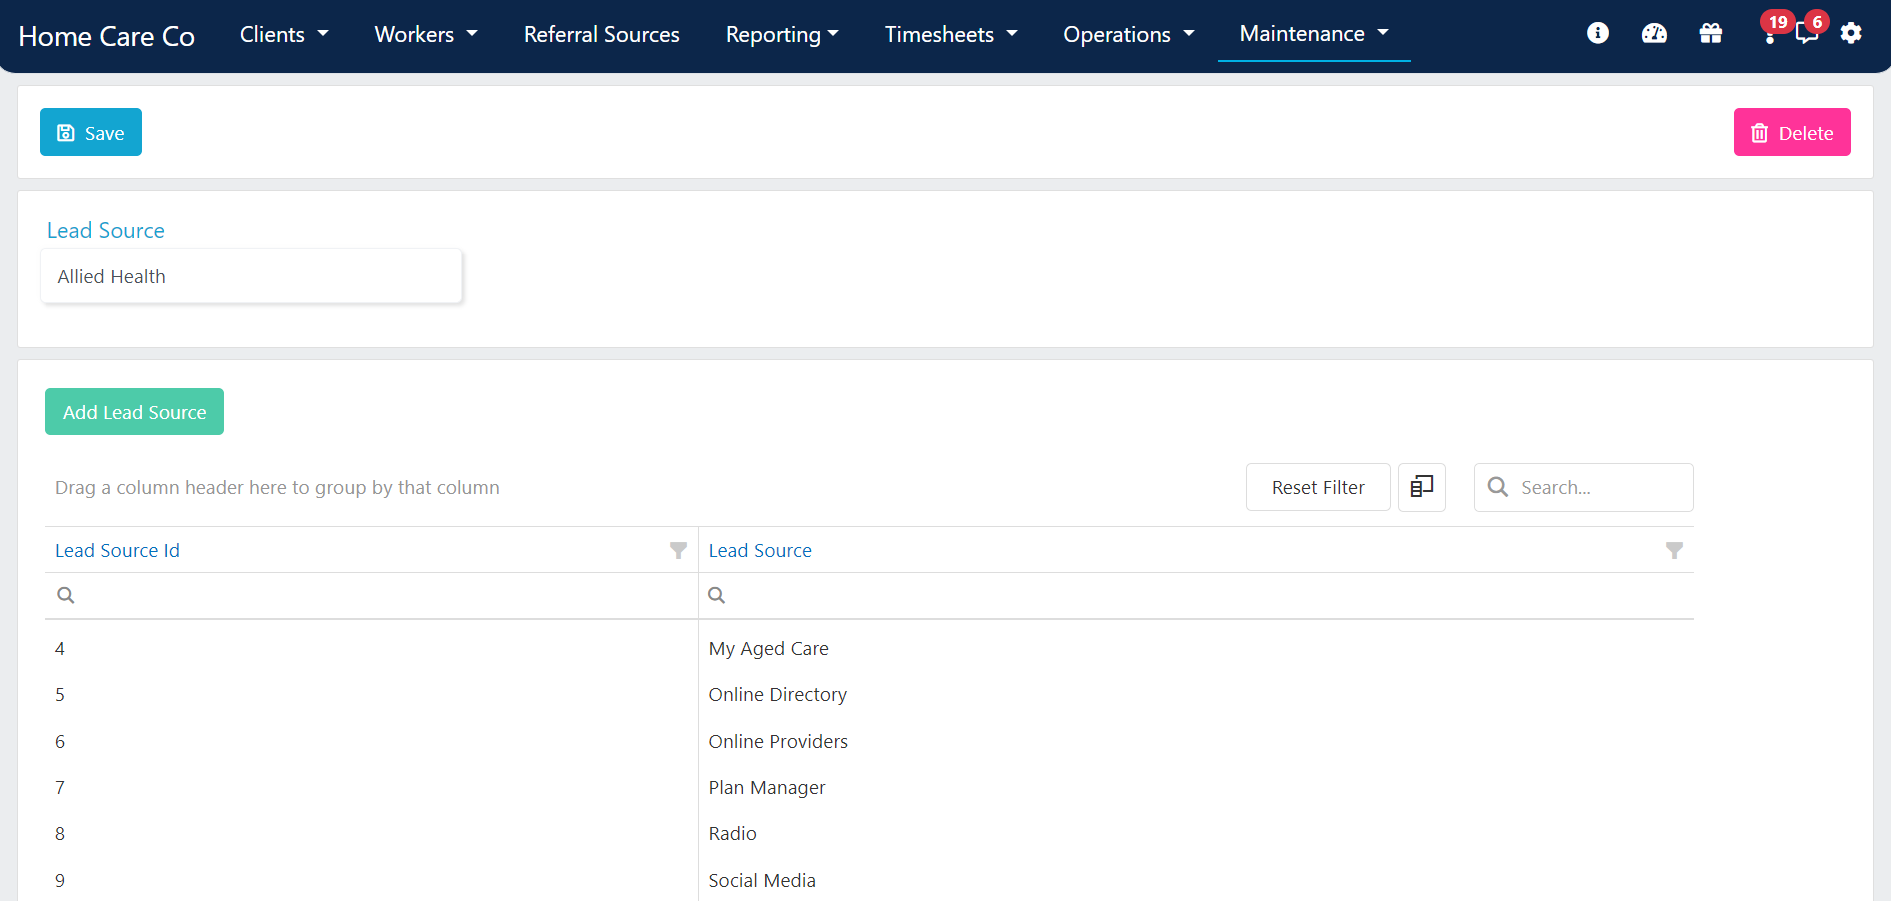The image size is (1891, 901).
Task: Open filter funnel on Lead Source column
Action: coord(1674,550)
